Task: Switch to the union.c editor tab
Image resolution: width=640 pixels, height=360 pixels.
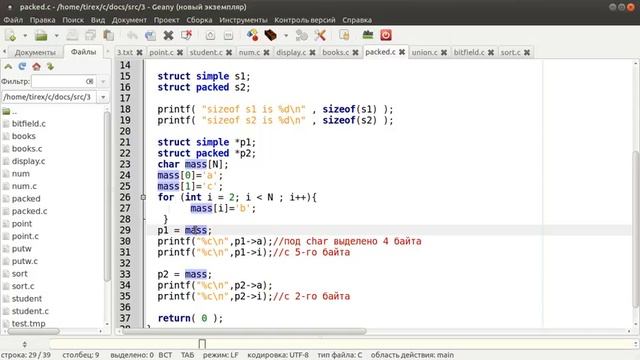Action: point(424,52)
